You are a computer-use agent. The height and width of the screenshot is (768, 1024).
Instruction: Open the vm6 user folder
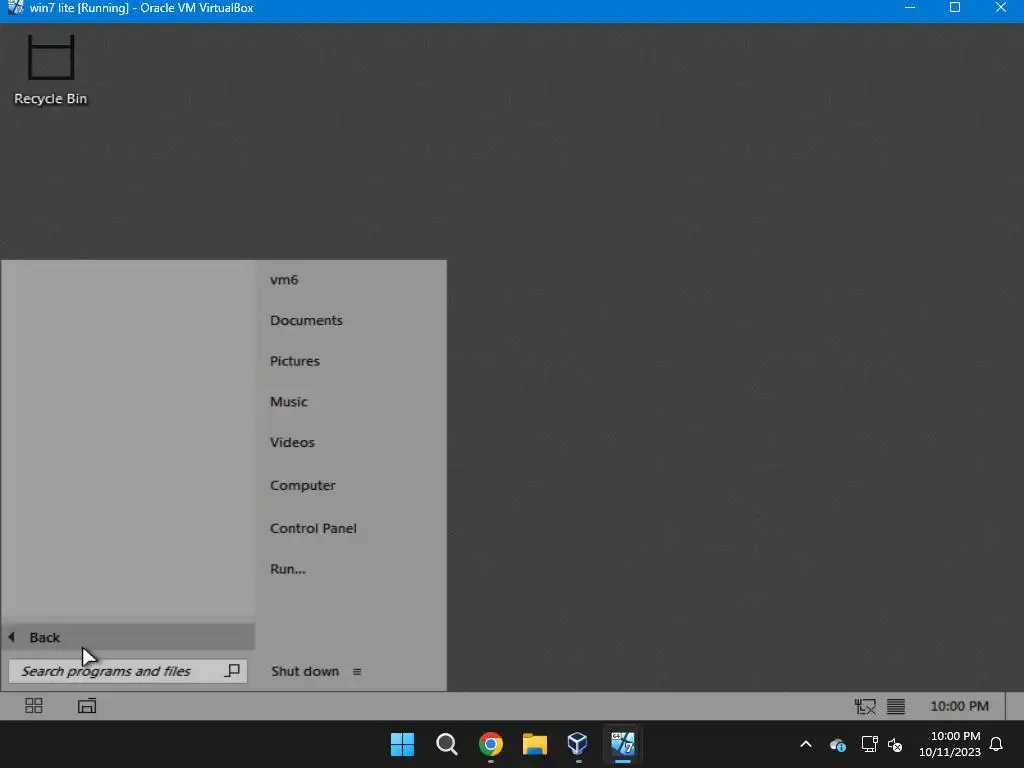click(284, 280)
